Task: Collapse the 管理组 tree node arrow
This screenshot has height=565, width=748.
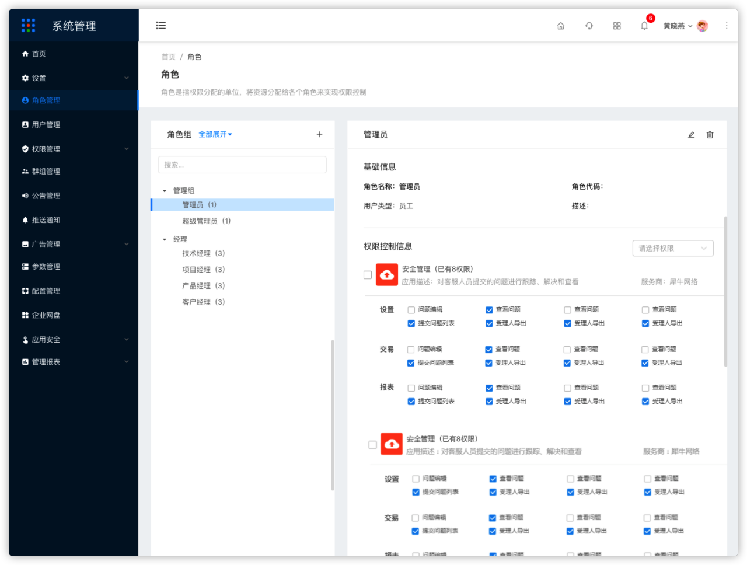Action: click(x=165, y=191)
